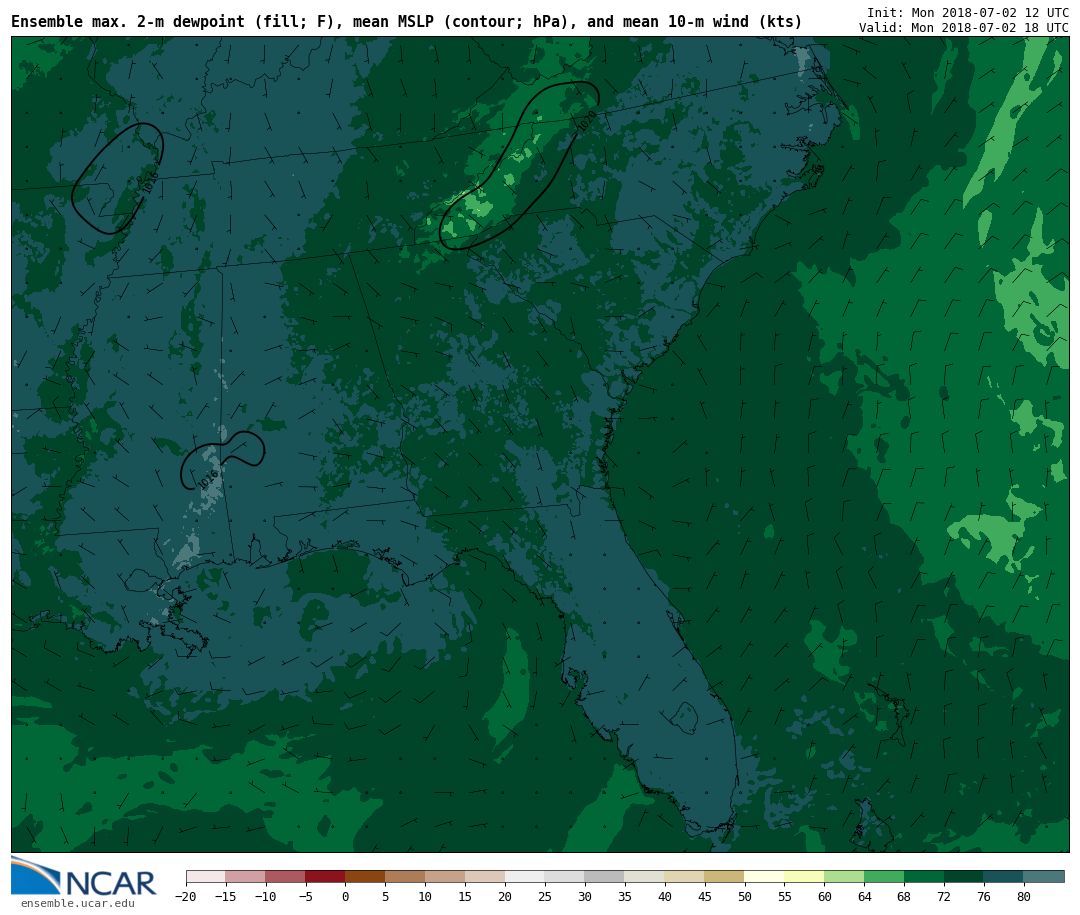Click the colorbar tick label 35
Image resolution: width=1080 pixels, height=915 pixels.
coord(625,896)
